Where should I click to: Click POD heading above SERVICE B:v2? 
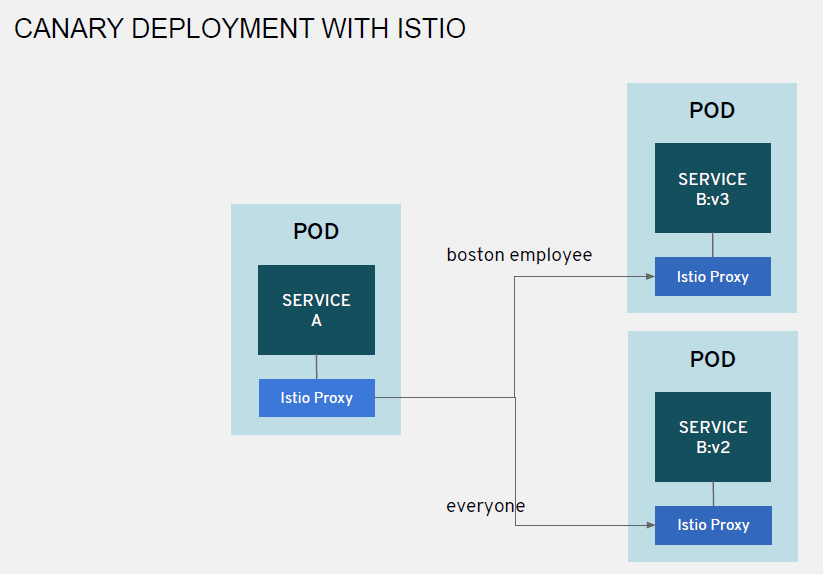pyautogui.click(x=713, y=359)
